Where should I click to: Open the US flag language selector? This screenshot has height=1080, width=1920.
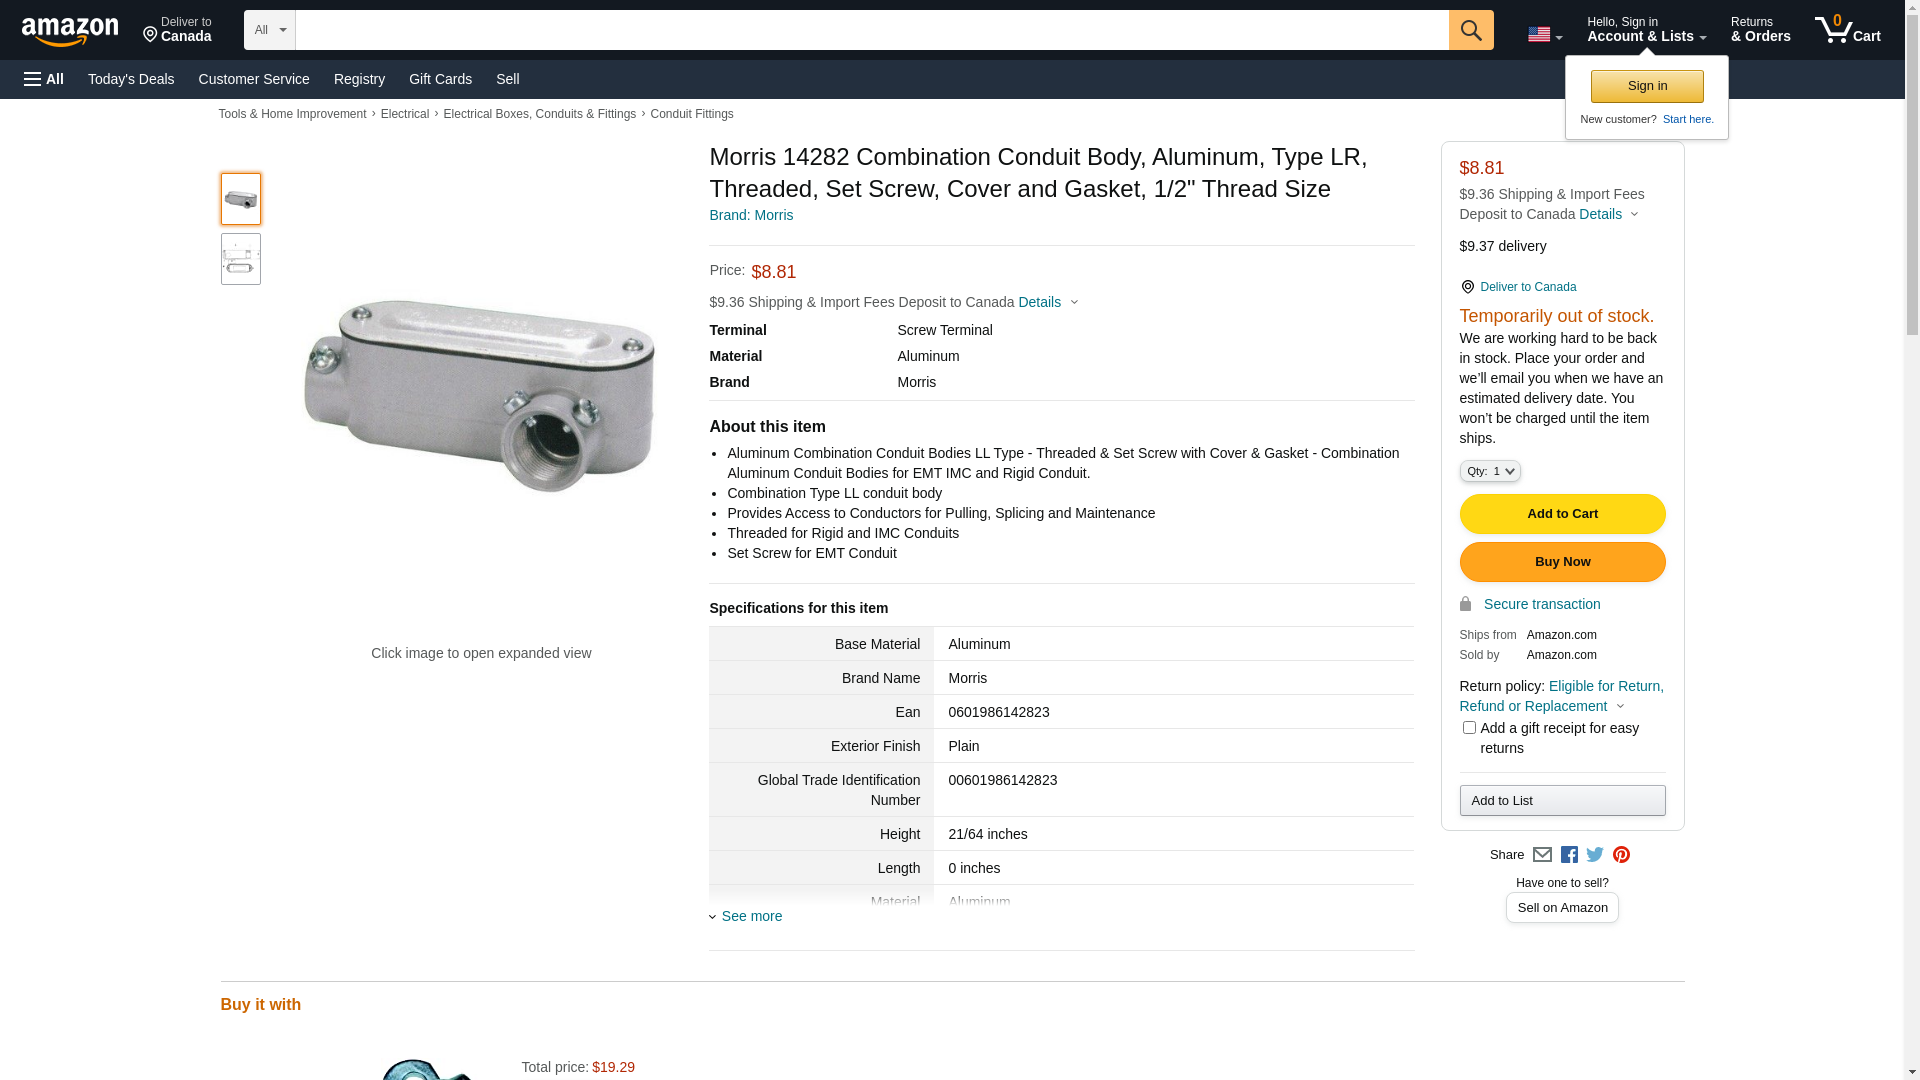[1544, 35]
